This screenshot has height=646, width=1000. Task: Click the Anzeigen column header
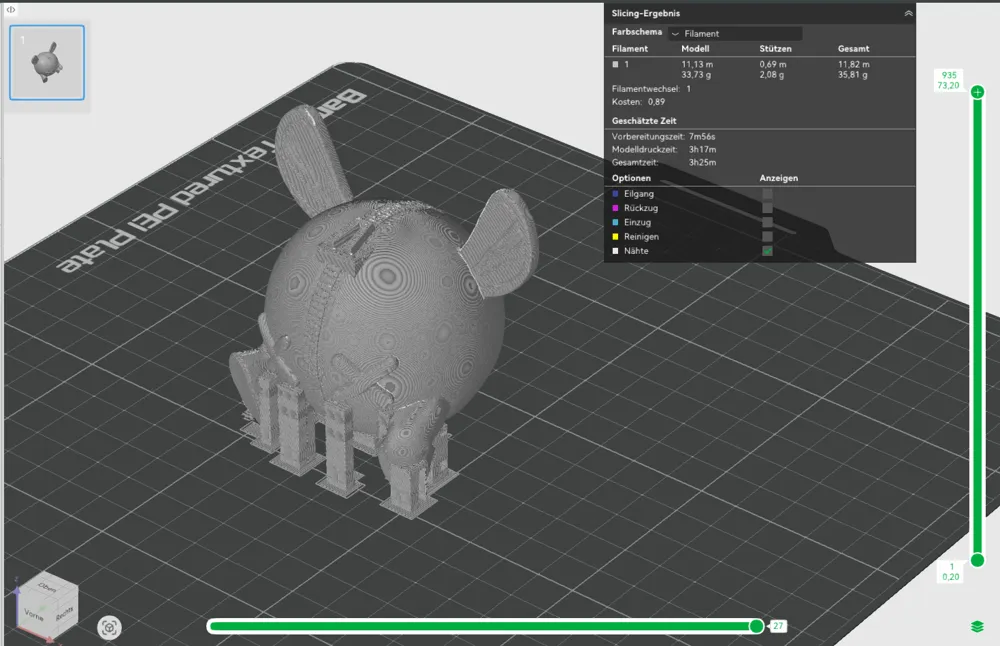pos(778,178)
